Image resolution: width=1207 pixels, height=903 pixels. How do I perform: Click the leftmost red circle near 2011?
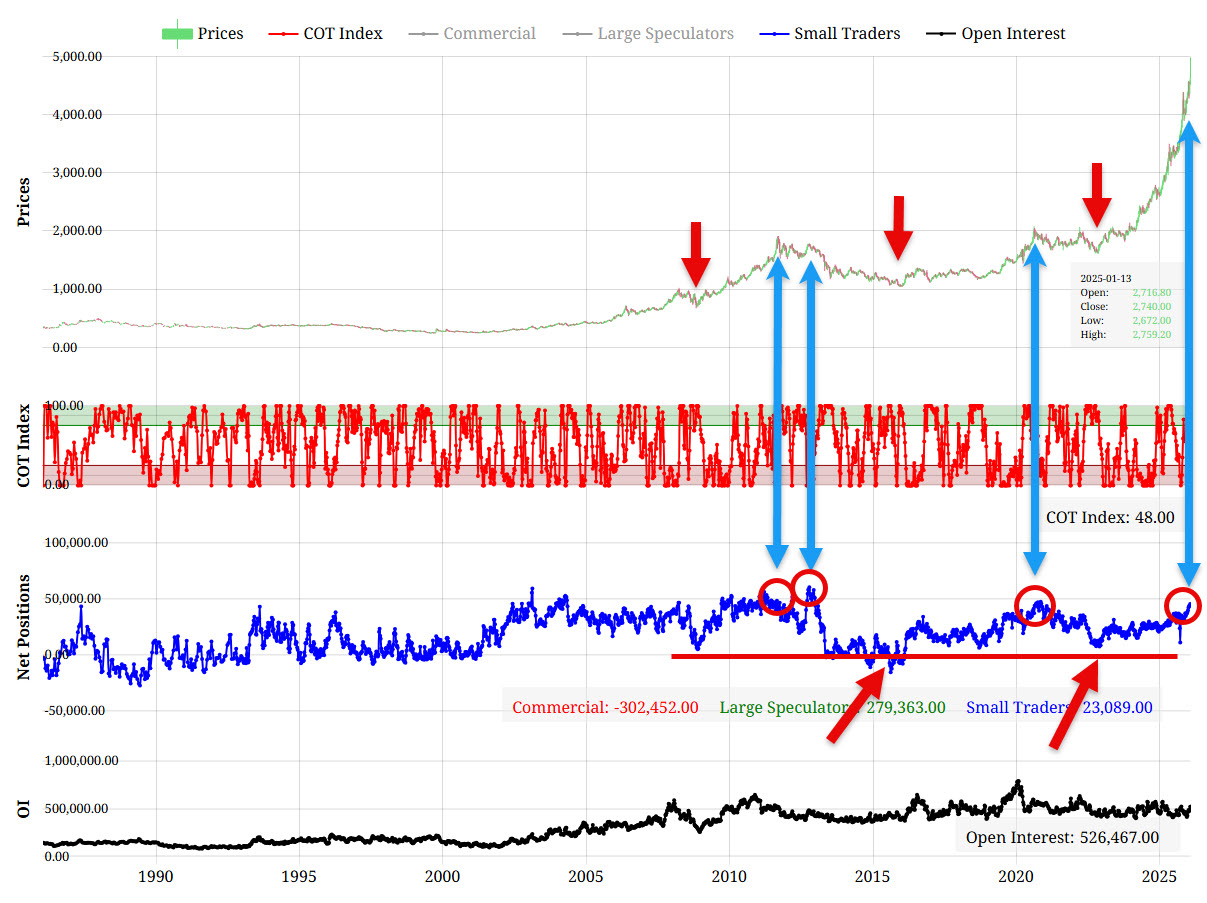(777, 596)
